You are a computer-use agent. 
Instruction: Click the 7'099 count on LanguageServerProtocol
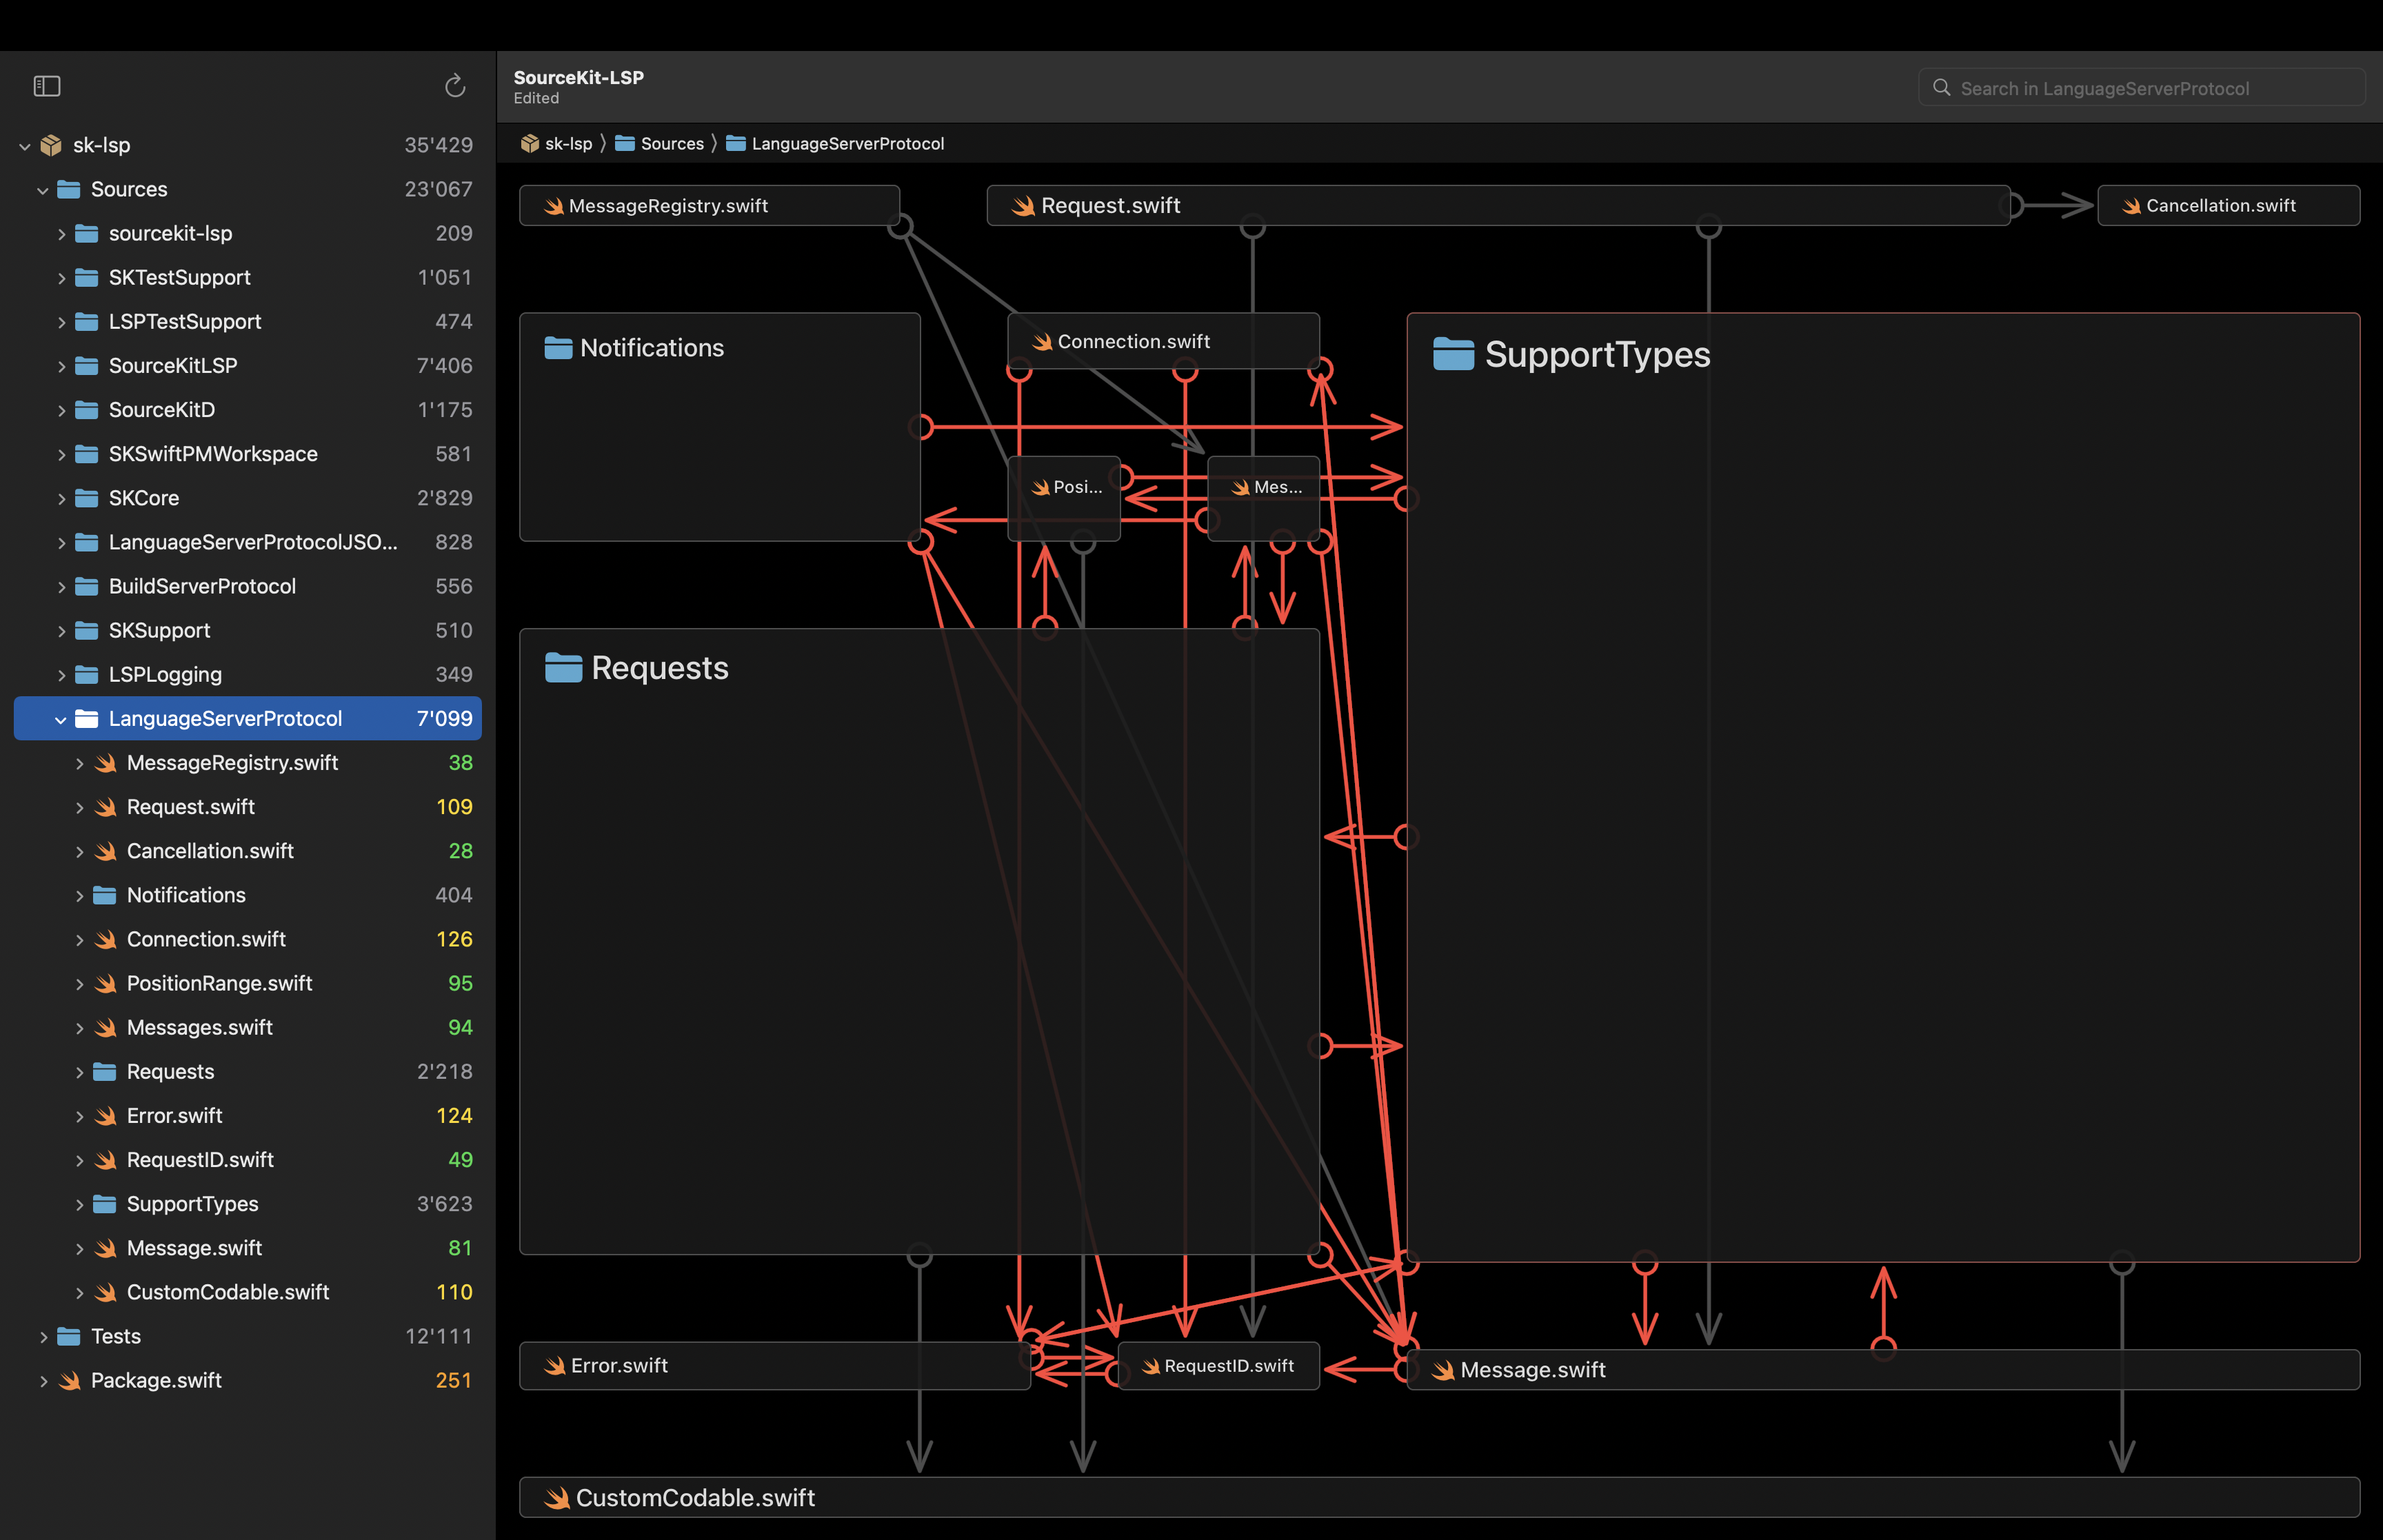tap(444, 719)
